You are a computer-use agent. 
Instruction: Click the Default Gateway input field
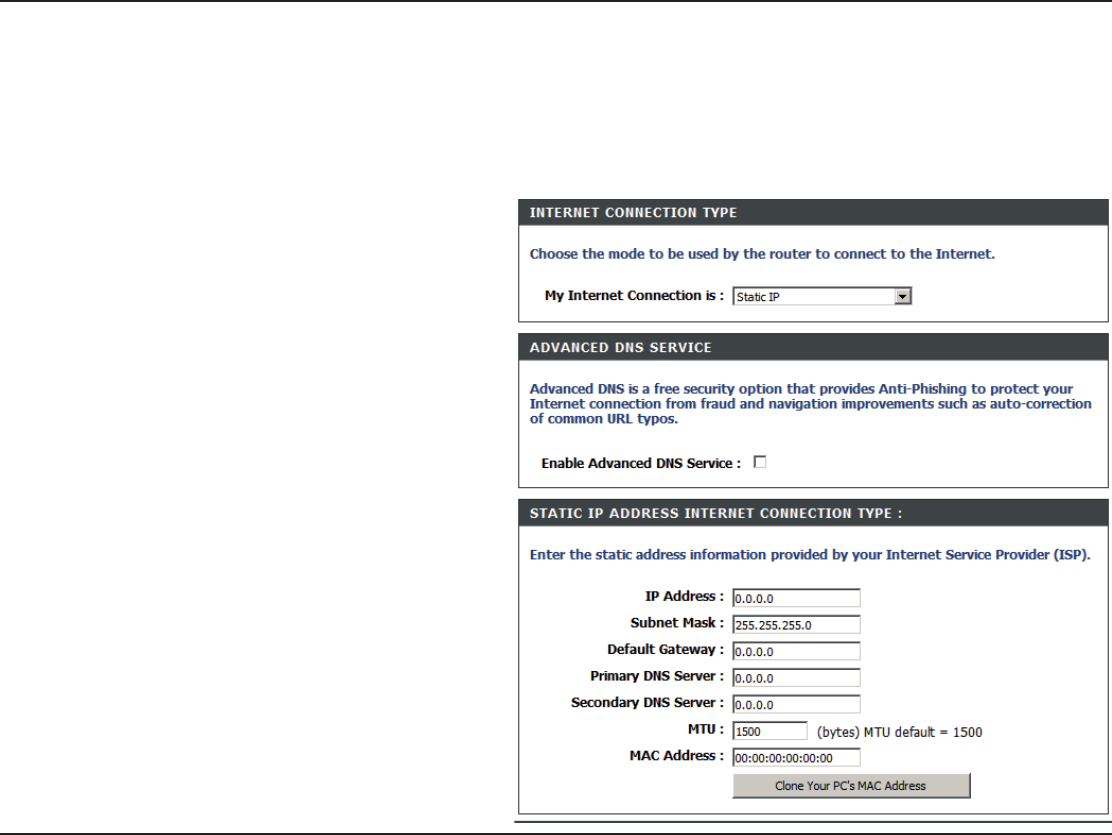click(796, 651)
